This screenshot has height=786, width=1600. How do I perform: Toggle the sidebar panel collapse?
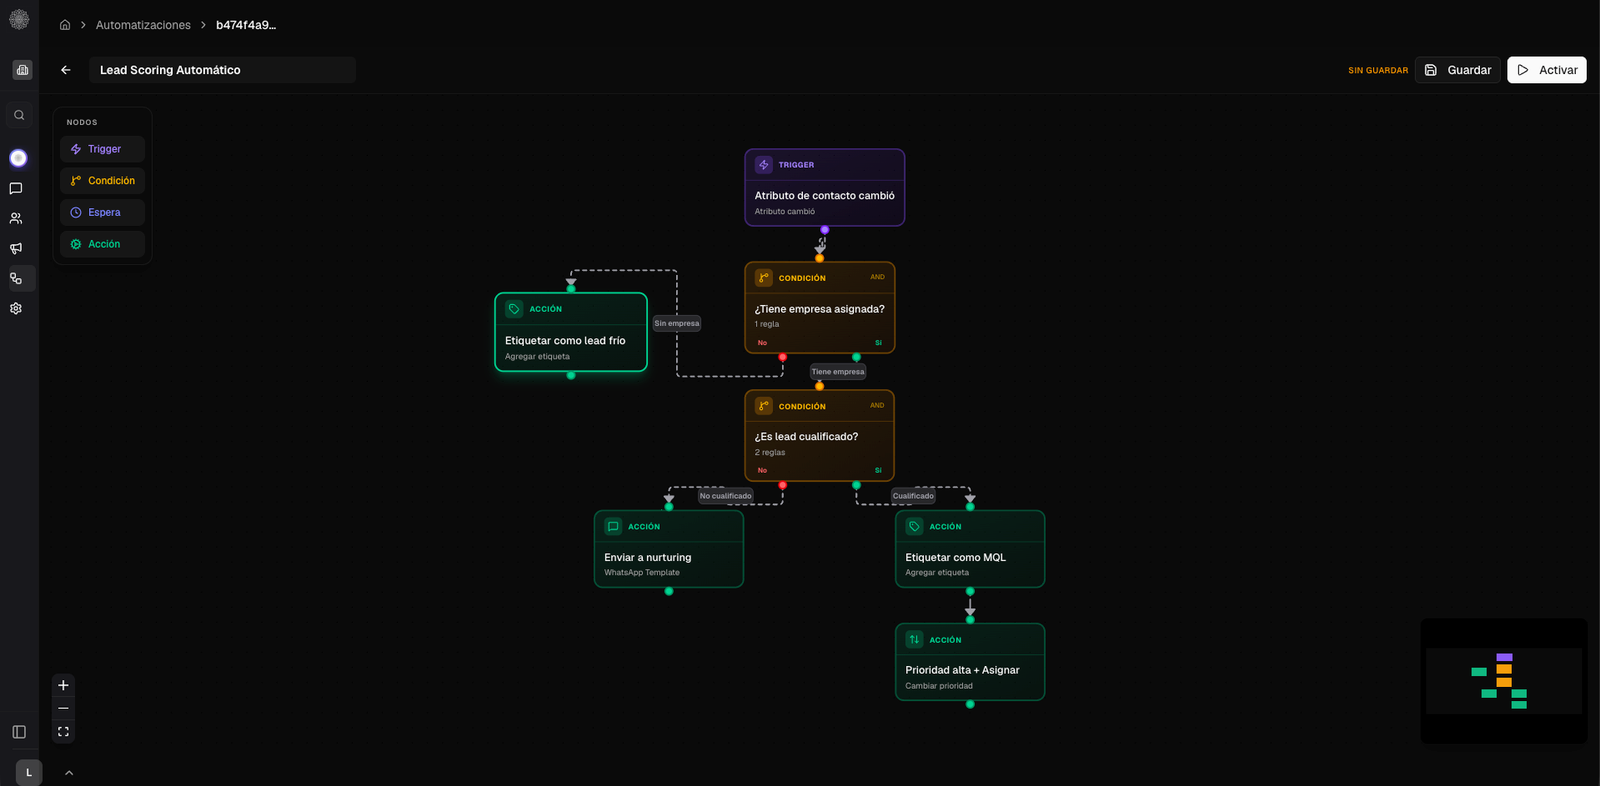click(x=19, y=732)
